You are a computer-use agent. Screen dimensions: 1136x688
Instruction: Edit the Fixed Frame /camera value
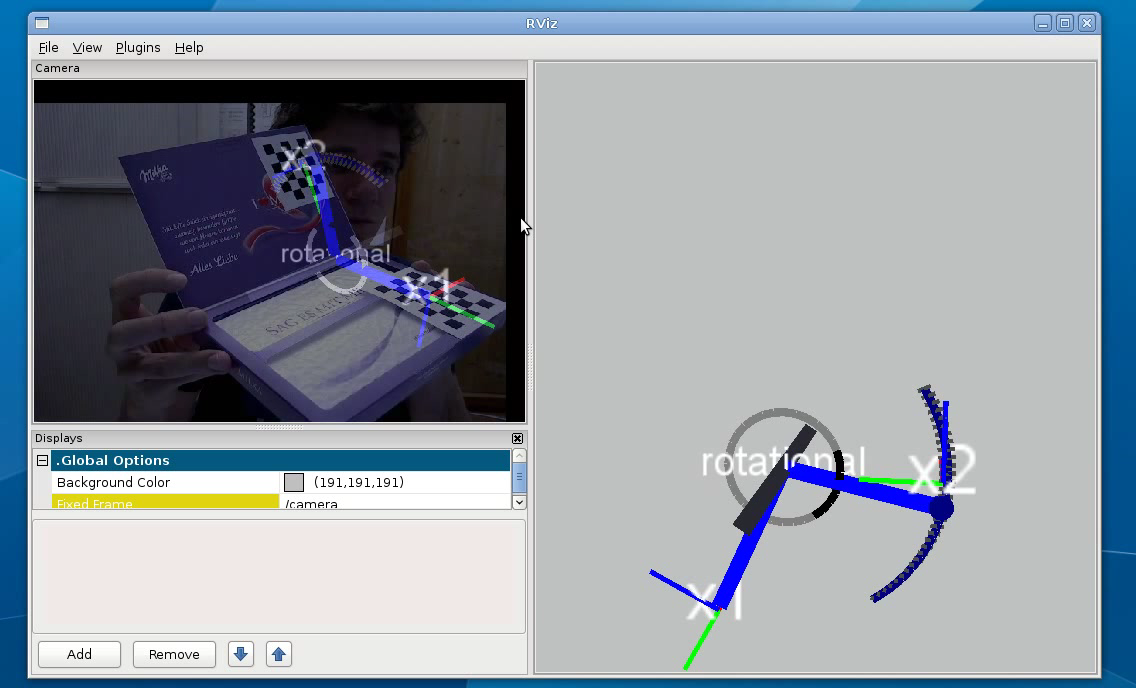click(x=395, y=504)
